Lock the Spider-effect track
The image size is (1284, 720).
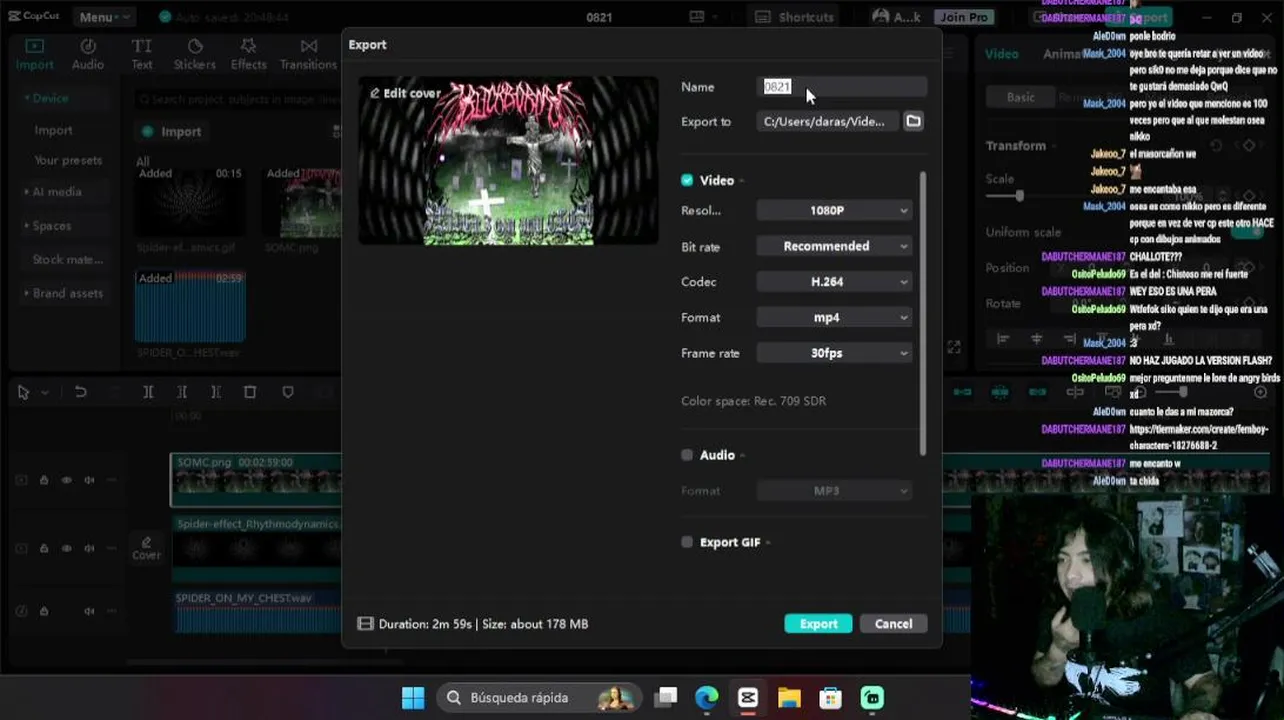(44, 548)
